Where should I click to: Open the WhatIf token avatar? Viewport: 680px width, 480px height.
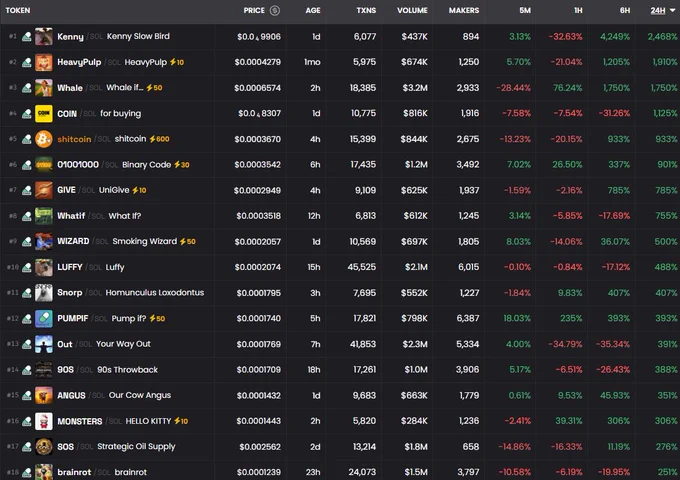[x=44, y=216]
